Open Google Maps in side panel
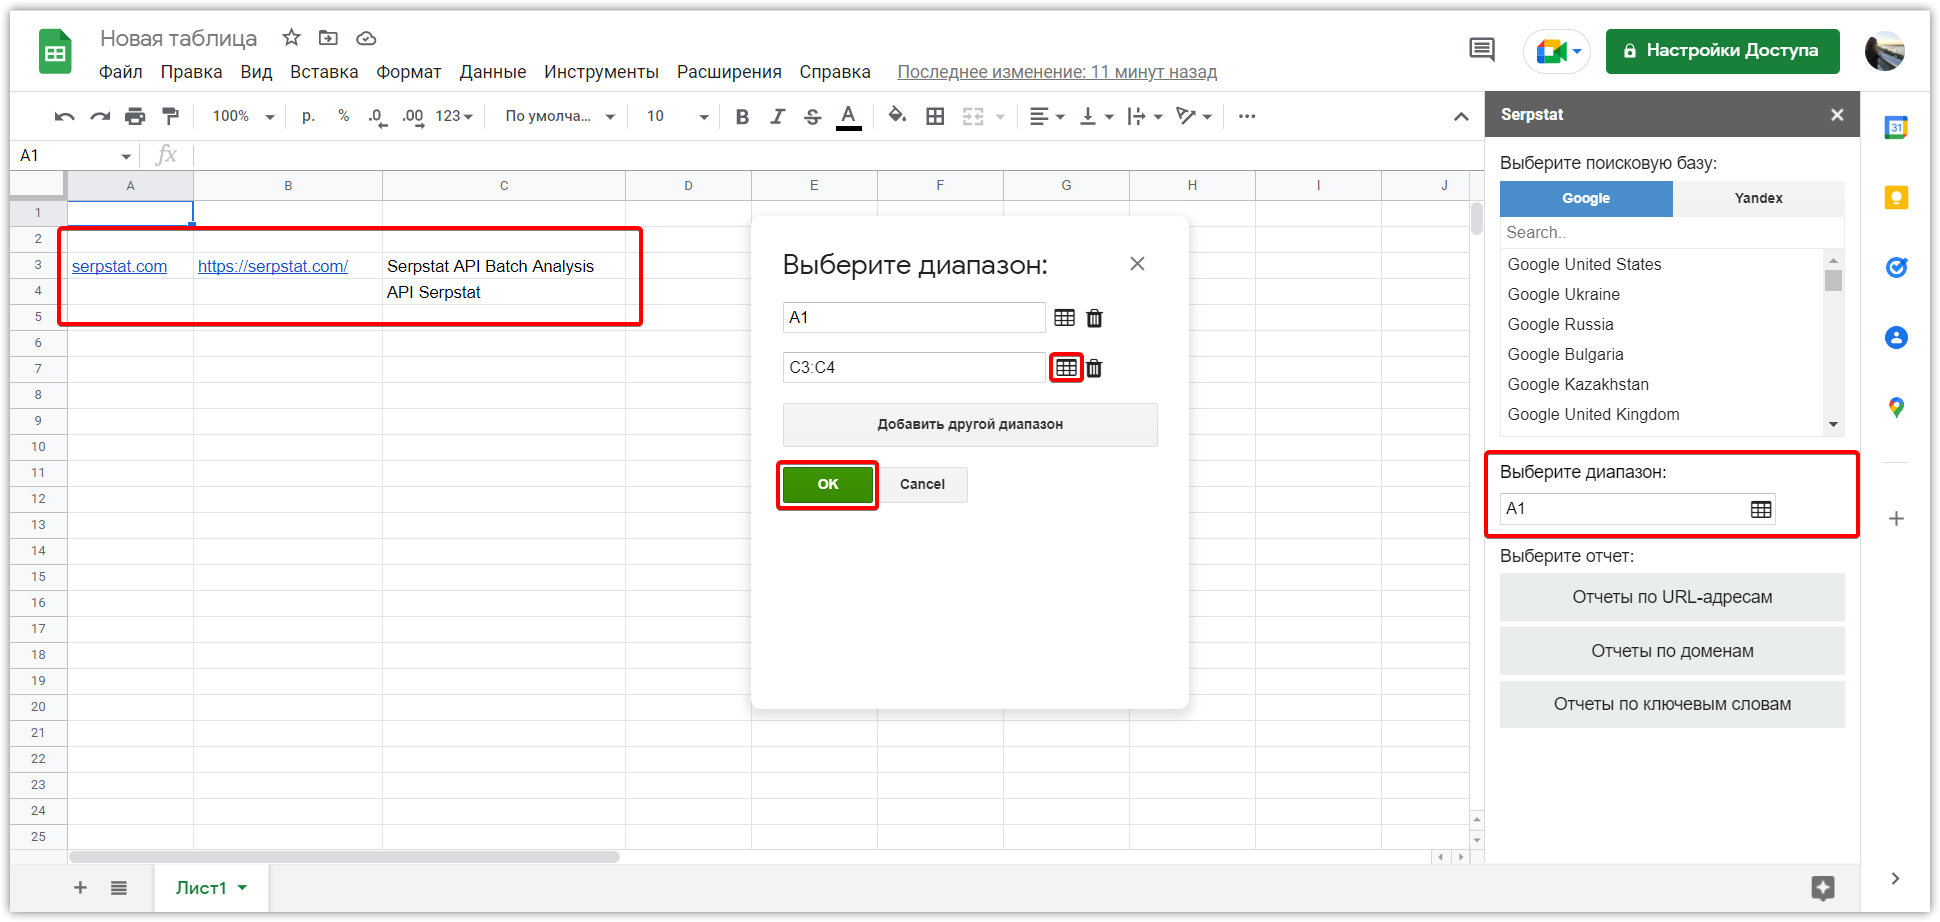Viewport: 1940px width, 922px height. pyautogui.click(x=1896, y=407)
